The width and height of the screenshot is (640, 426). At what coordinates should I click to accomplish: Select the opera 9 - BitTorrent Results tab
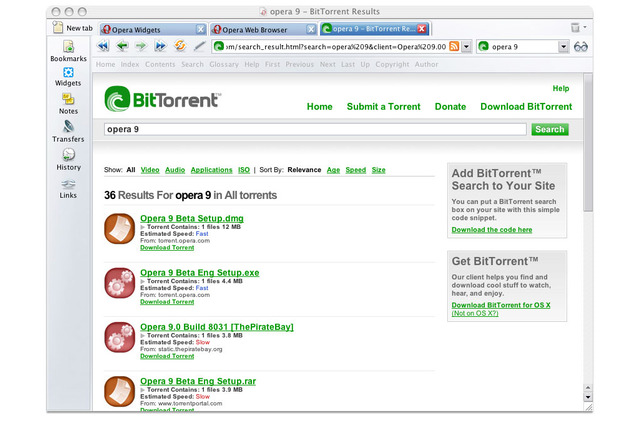[x=375, y=29]
